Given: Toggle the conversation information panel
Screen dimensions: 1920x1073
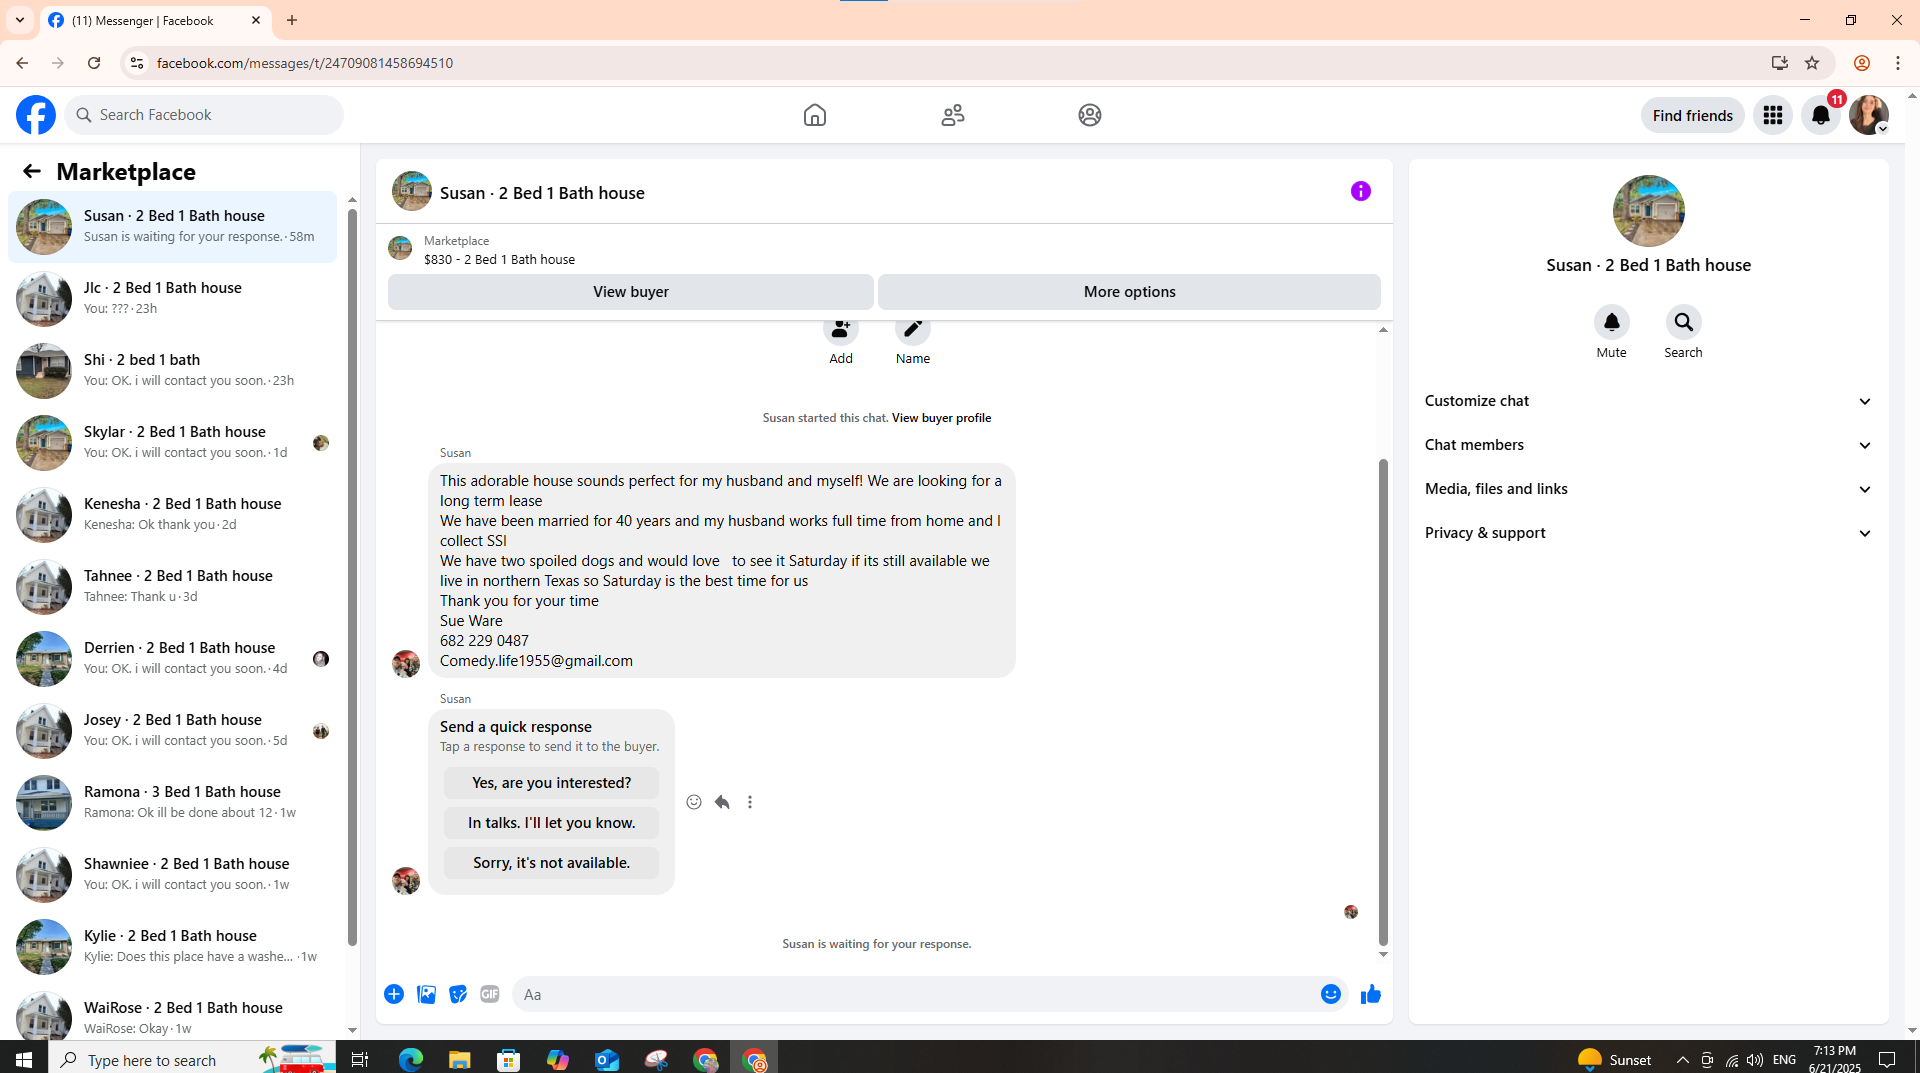Looking at the screenshot, I should (1361, 191).
